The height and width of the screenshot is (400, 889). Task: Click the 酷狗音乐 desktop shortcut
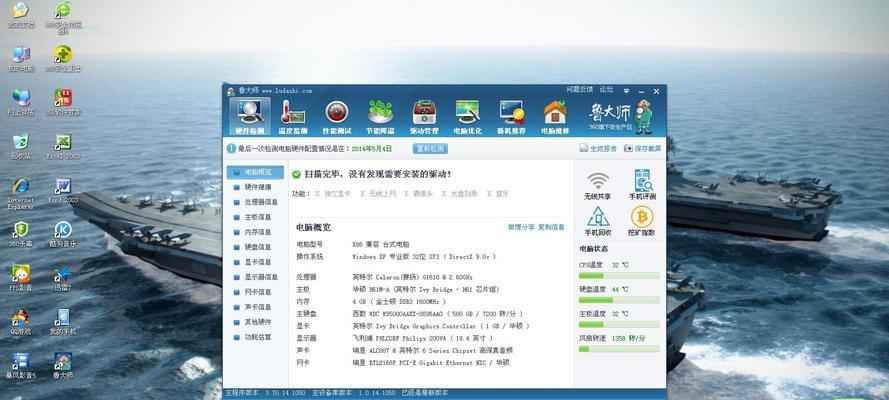pyautogui.click(x=63, y=234)
